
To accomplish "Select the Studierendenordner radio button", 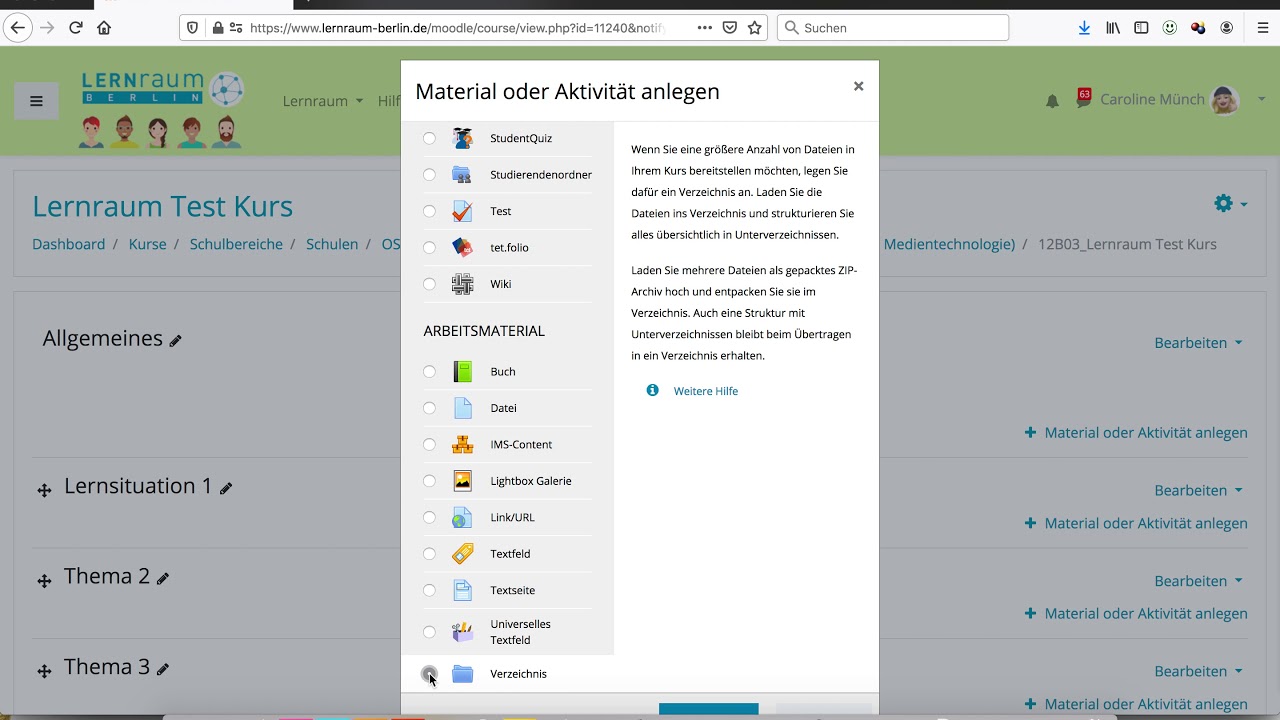I will pos(429,175).
